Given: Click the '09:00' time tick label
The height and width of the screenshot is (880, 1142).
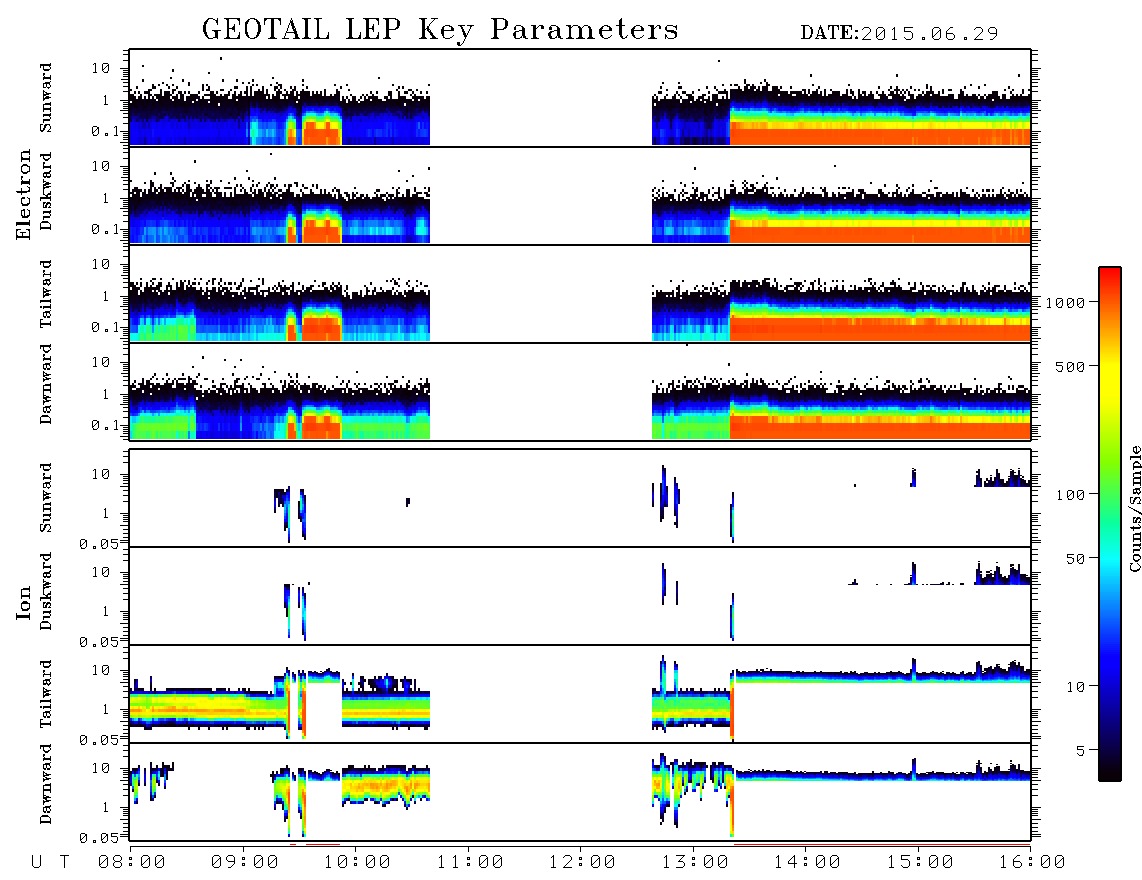Looking at the screenshot, I should (245, 863).
